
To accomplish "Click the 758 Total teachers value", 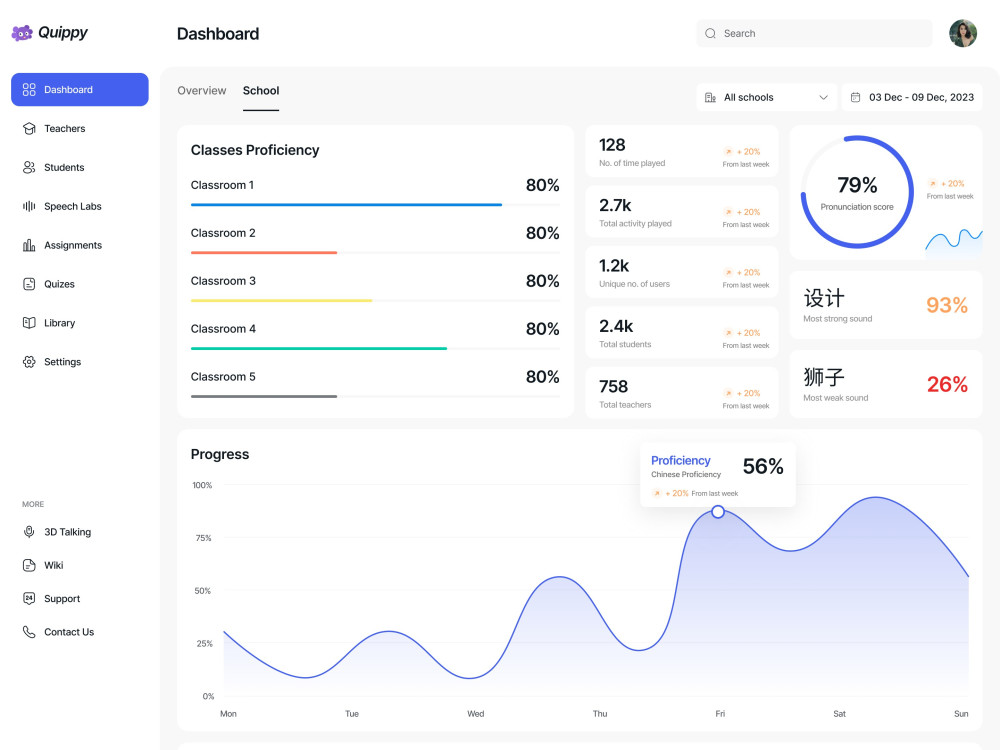I will tap(614, 386).
